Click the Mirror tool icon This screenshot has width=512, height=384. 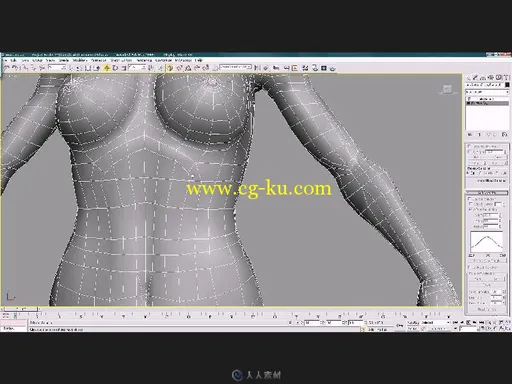pyautogui.click(x=258, y=68)
